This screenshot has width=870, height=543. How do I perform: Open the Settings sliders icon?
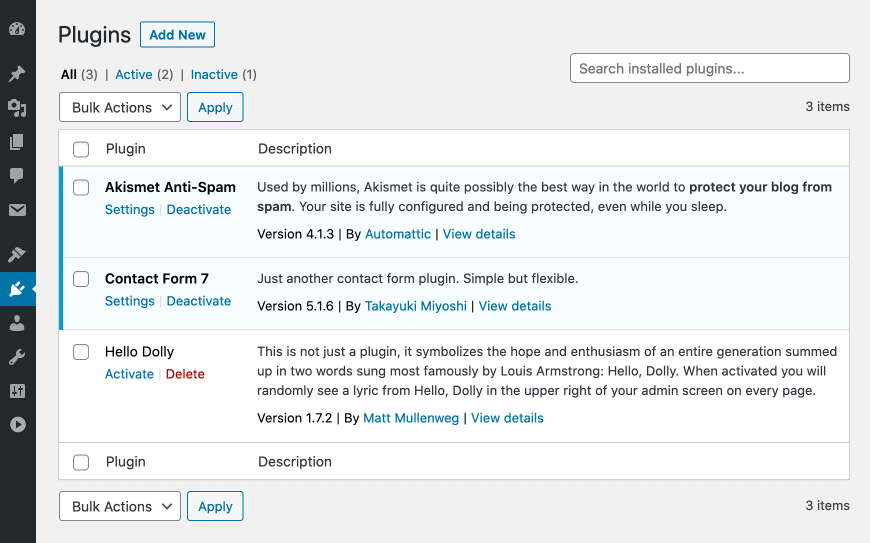(17, 391)
